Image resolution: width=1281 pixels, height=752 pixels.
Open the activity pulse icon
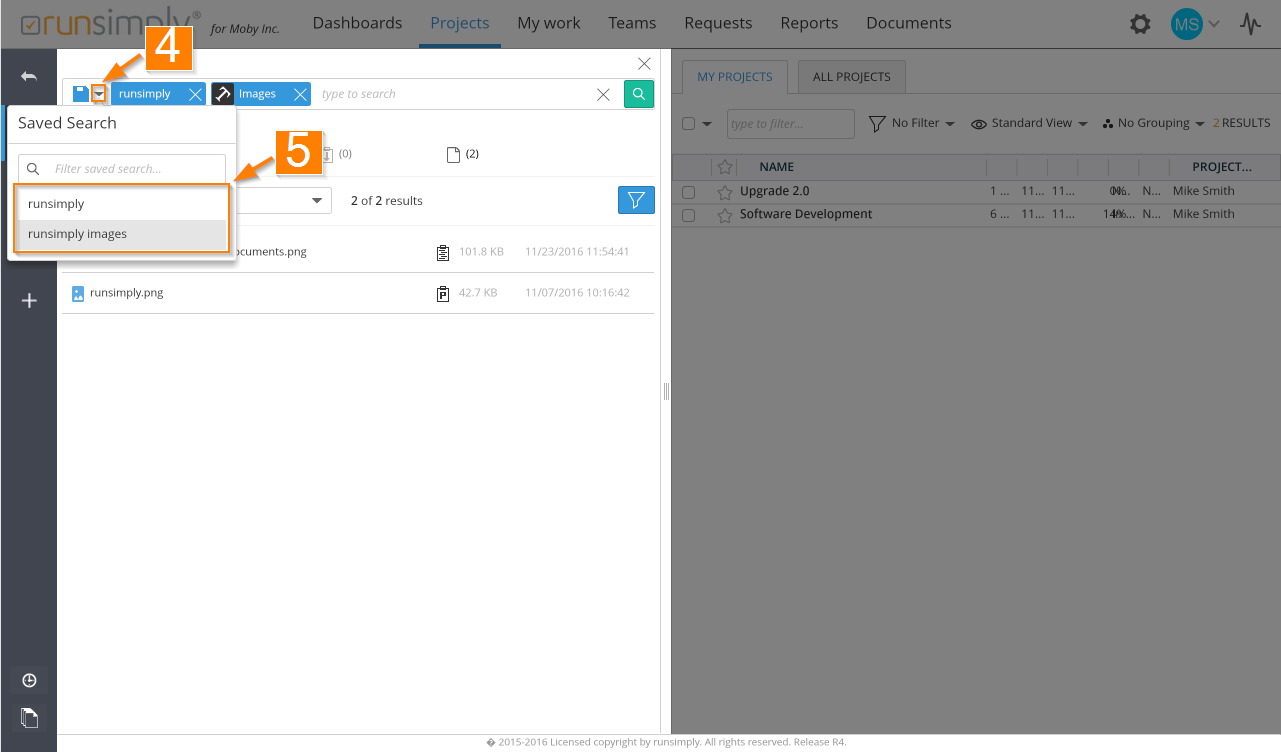(x=1250, y=24)
